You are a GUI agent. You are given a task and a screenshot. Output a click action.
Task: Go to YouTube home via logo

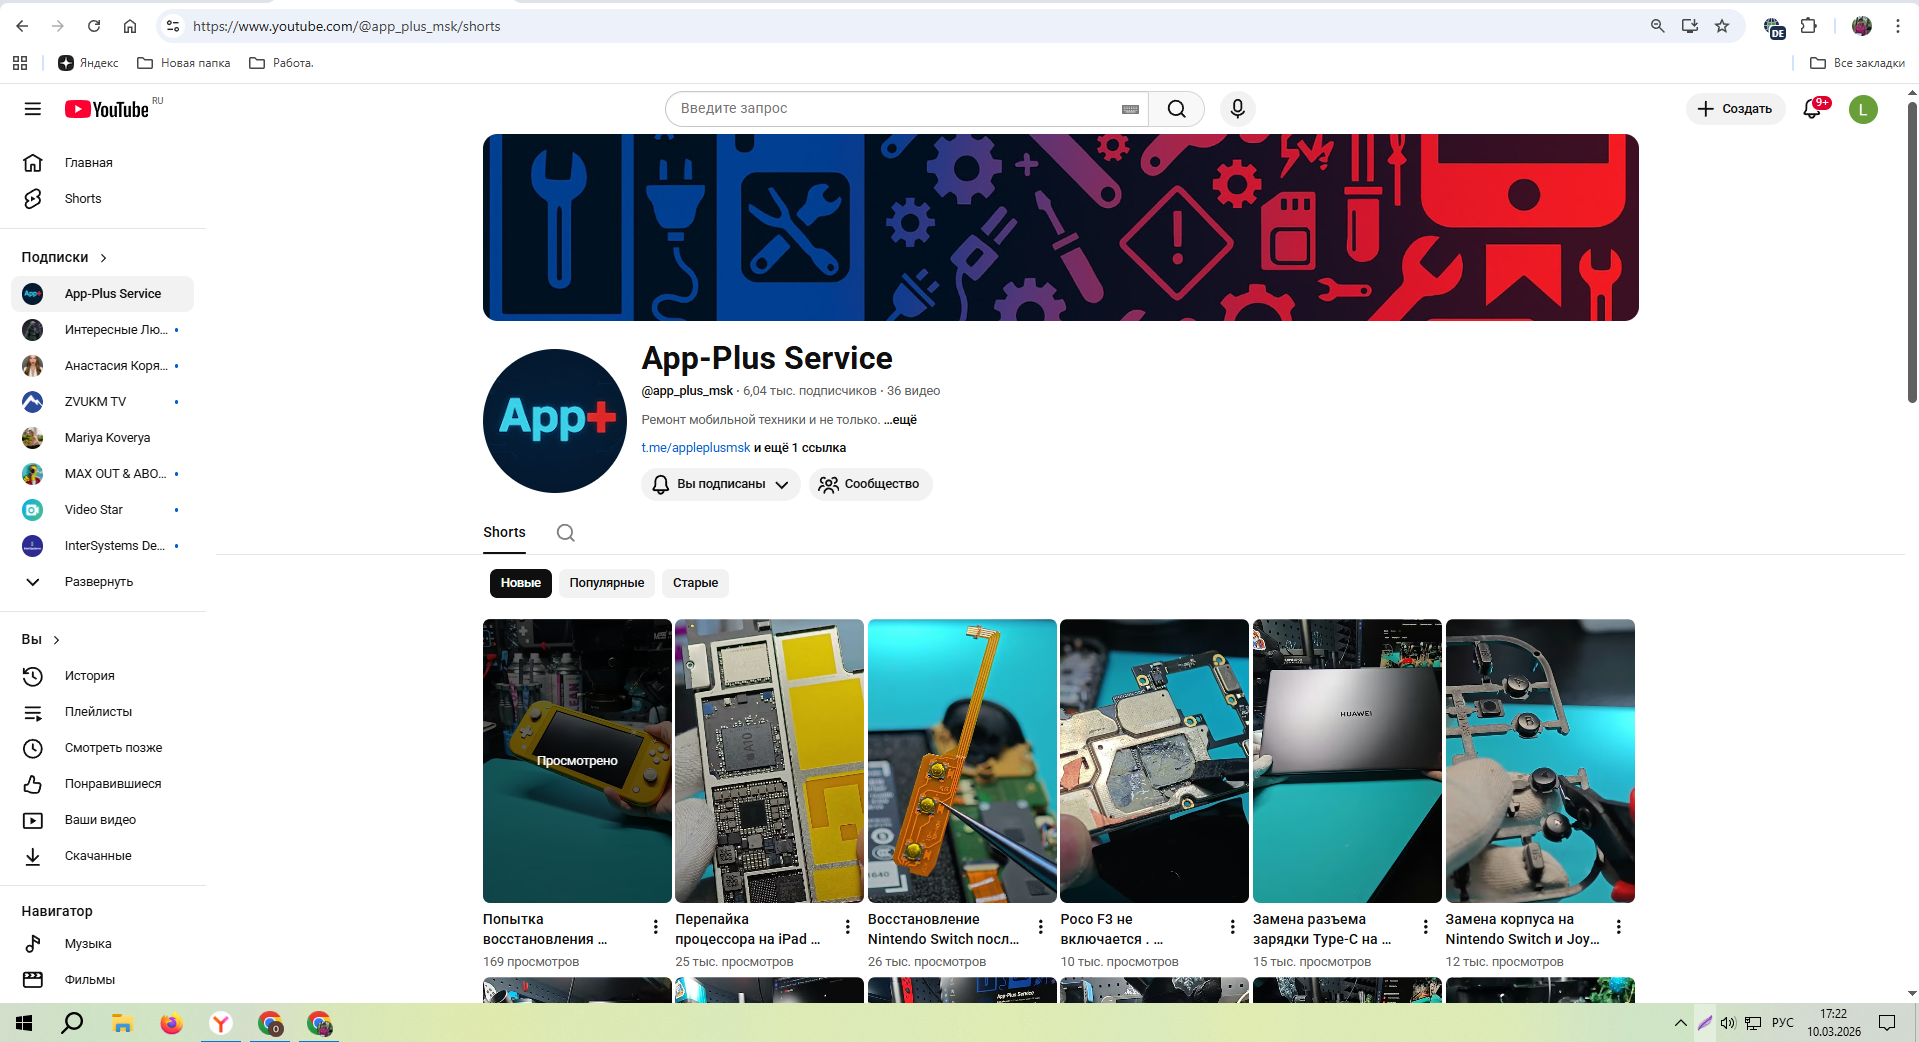(108, 109)
